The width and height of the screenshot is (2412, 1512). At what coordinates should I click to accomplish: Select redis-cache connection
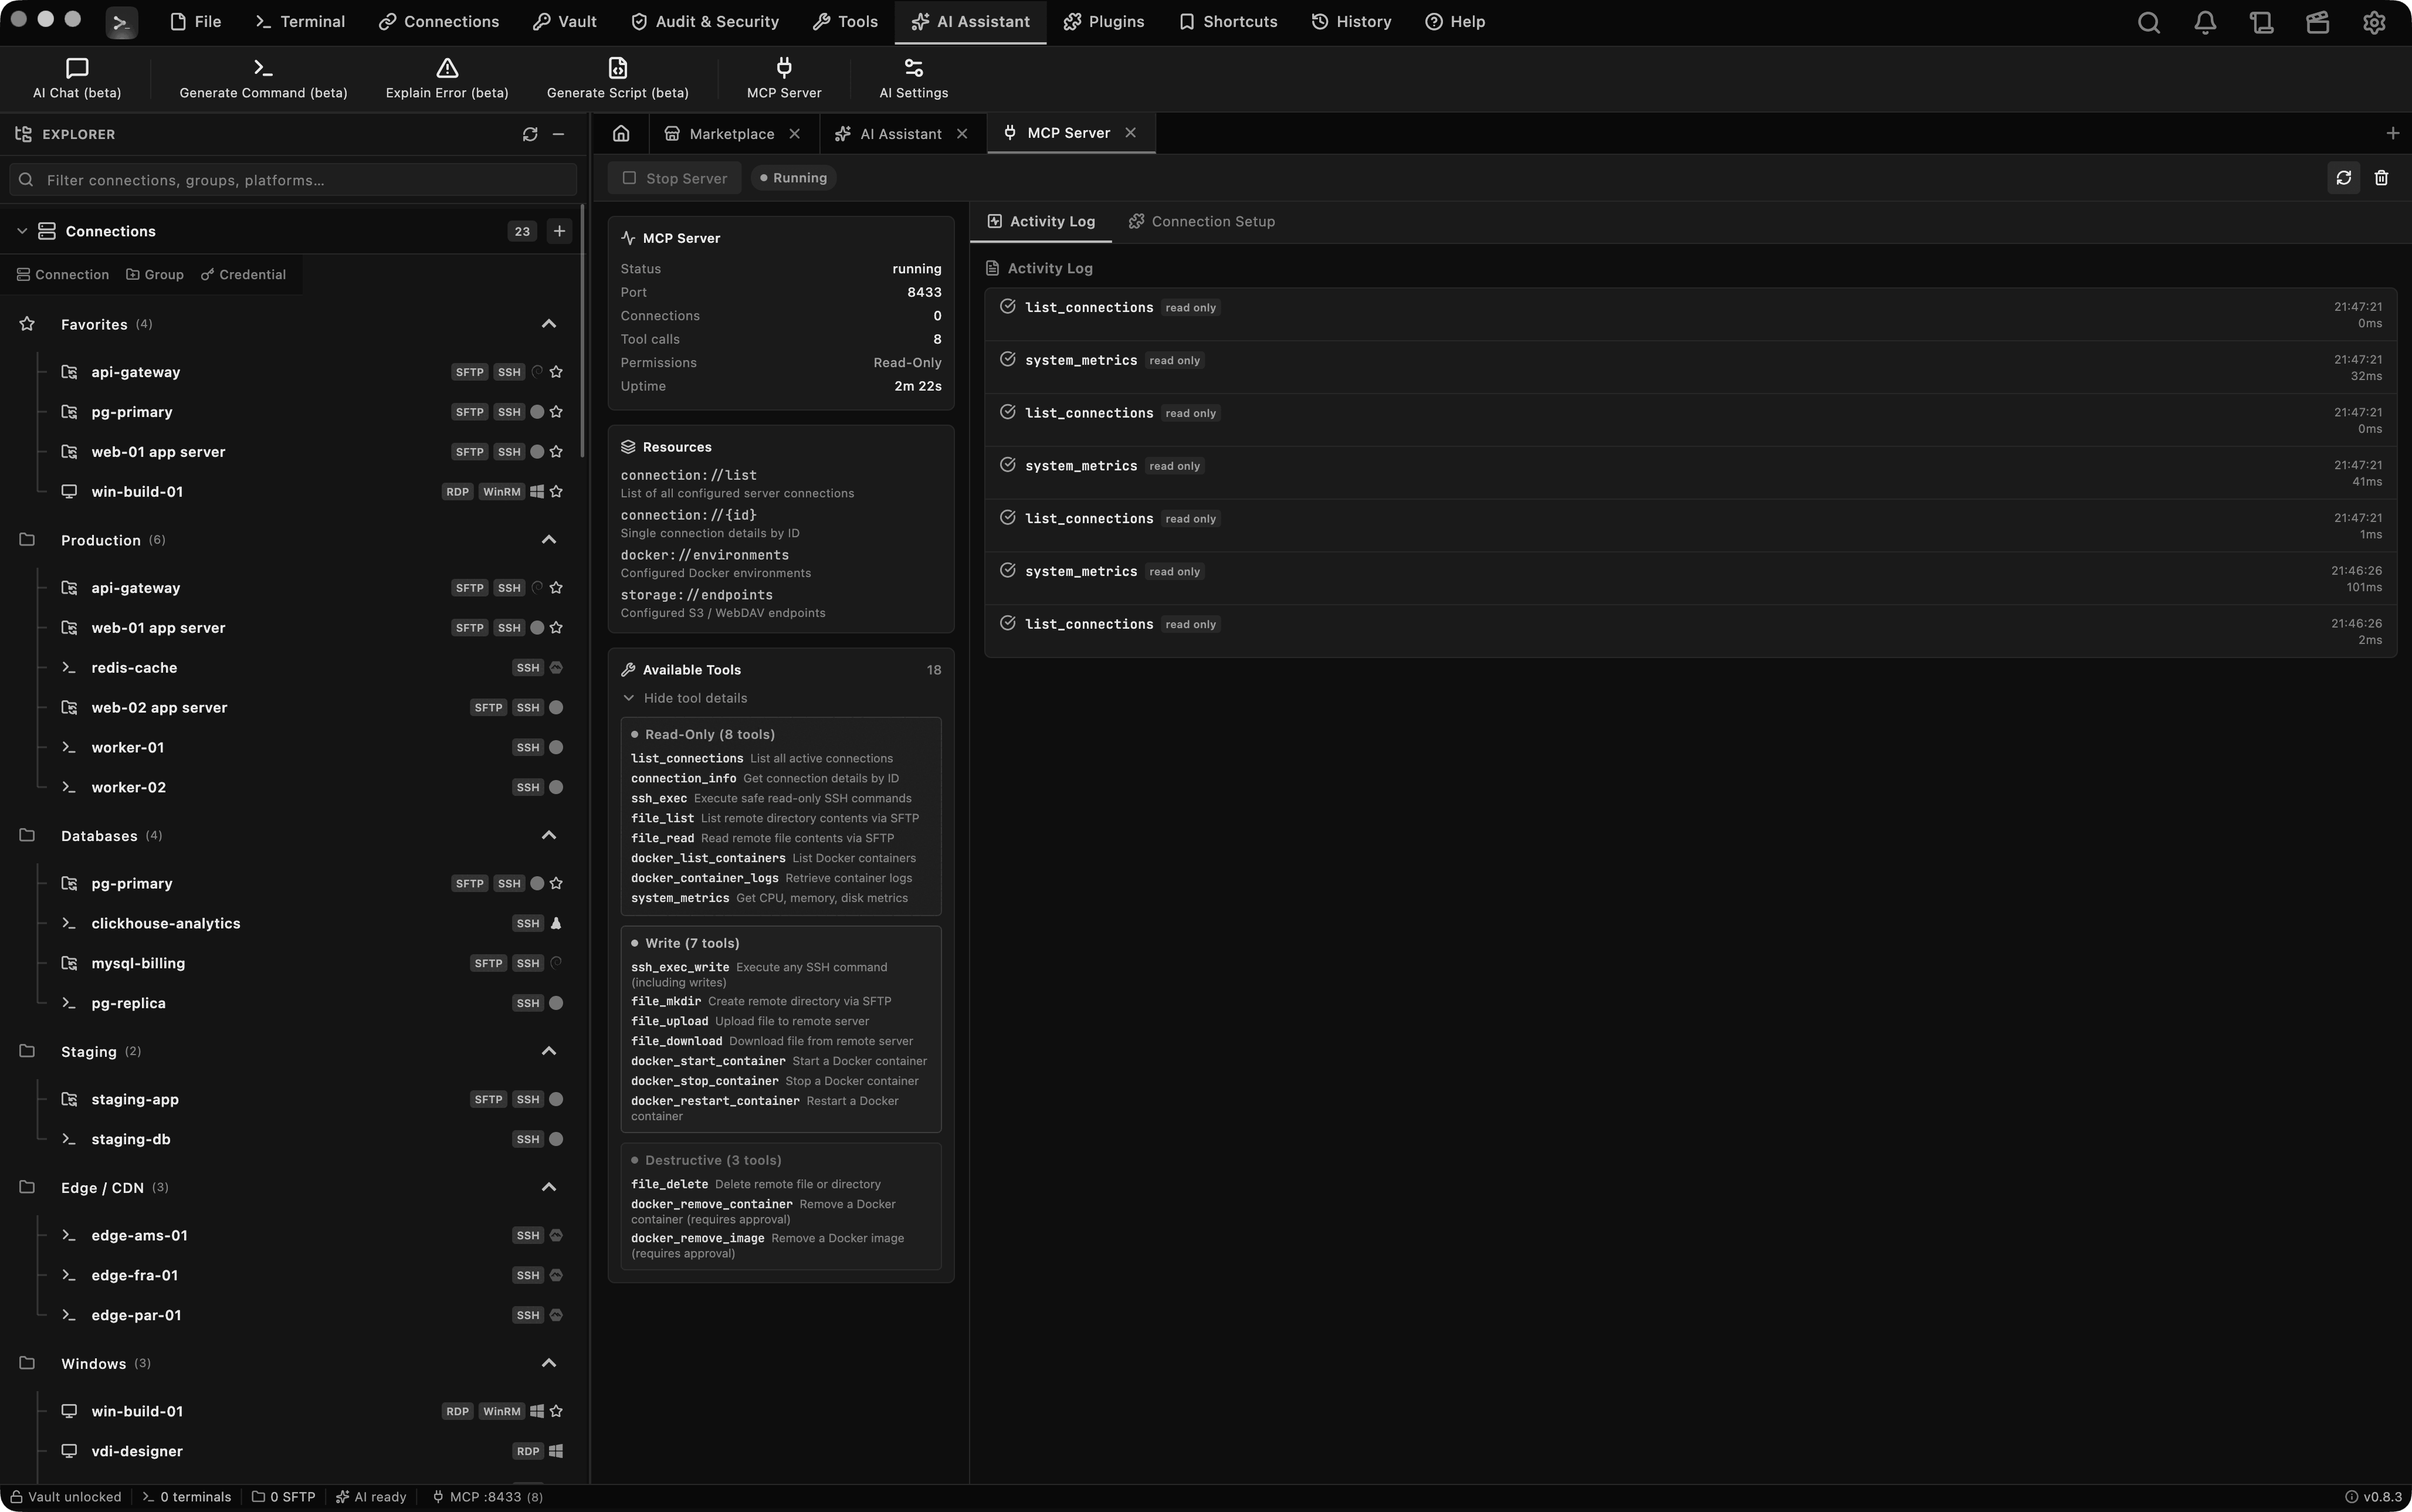(x=134, y=668)
